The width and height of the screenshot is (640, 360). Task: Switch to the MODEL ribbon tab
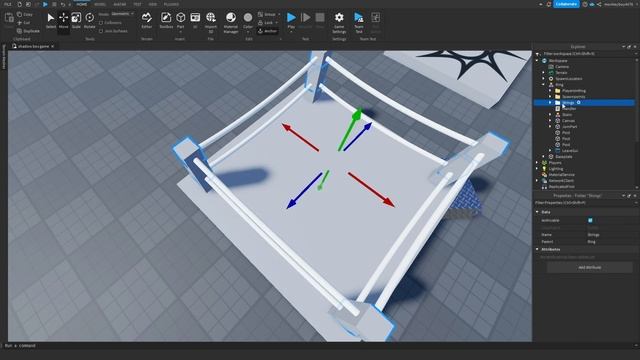100,4
